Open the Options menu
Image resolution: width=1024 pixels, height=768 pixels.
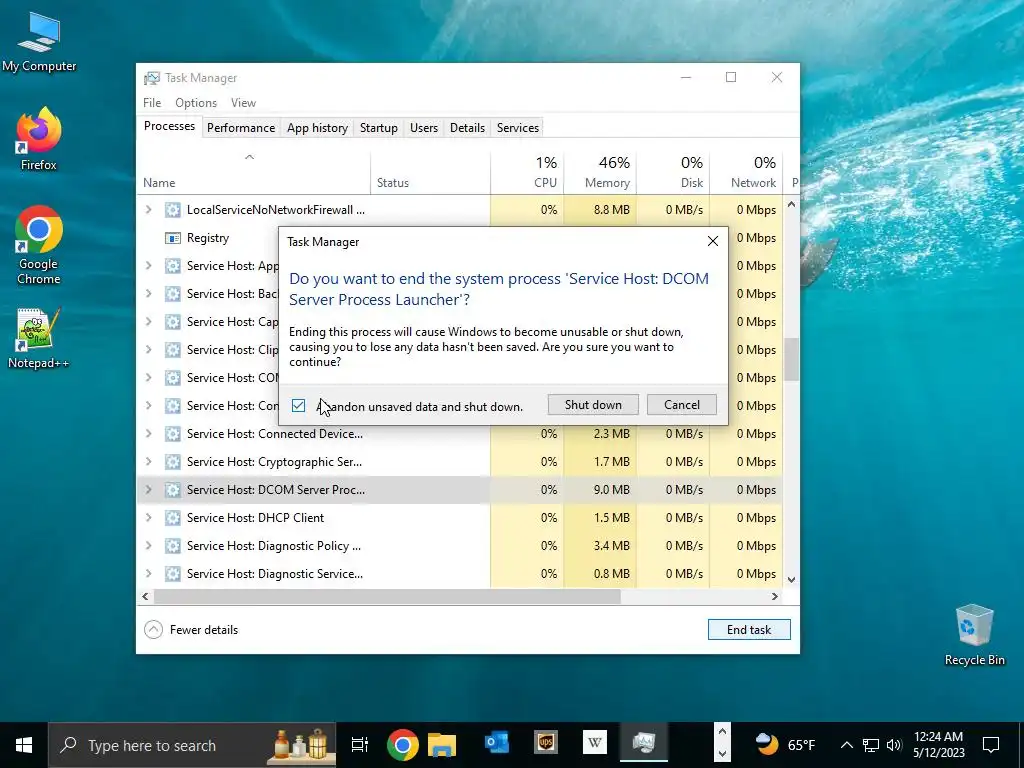pos(196,103)
